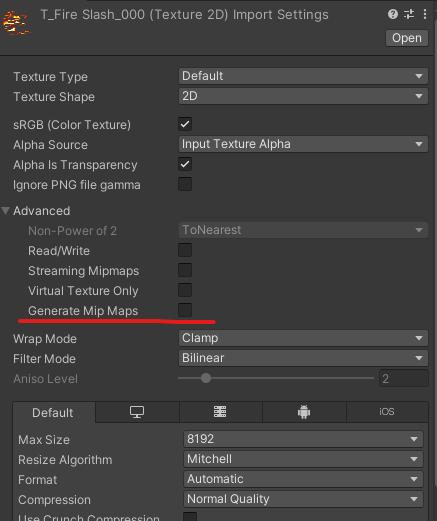Viewport: 437px width, 521px height.
Task: Select the Default platform tab
Action: click(x=53, y=413)
